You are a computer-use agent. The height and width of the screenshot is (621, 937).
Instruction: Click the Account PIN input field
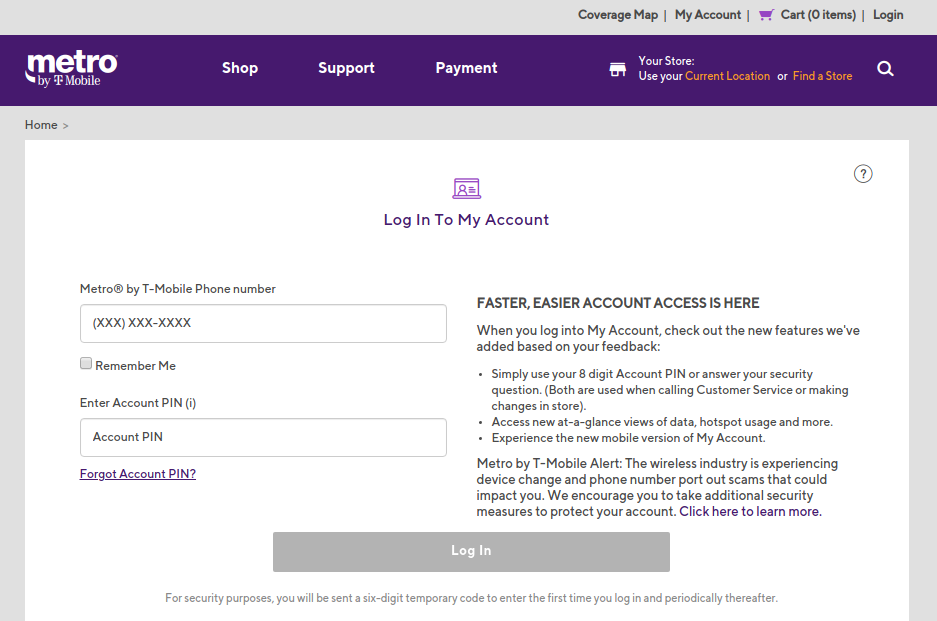tap(263, 437)
